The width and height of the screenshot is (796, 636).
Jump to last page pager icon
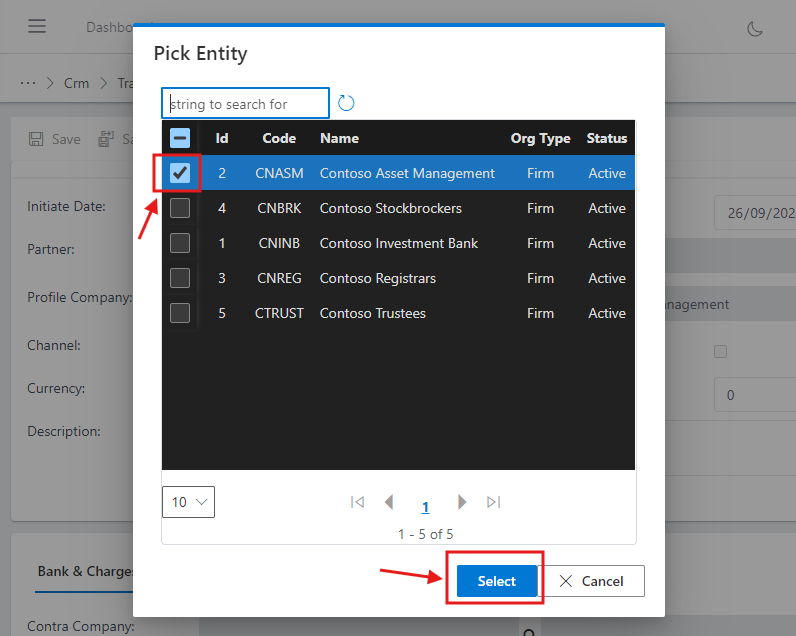pyautogui.click(x=493, y=502)
